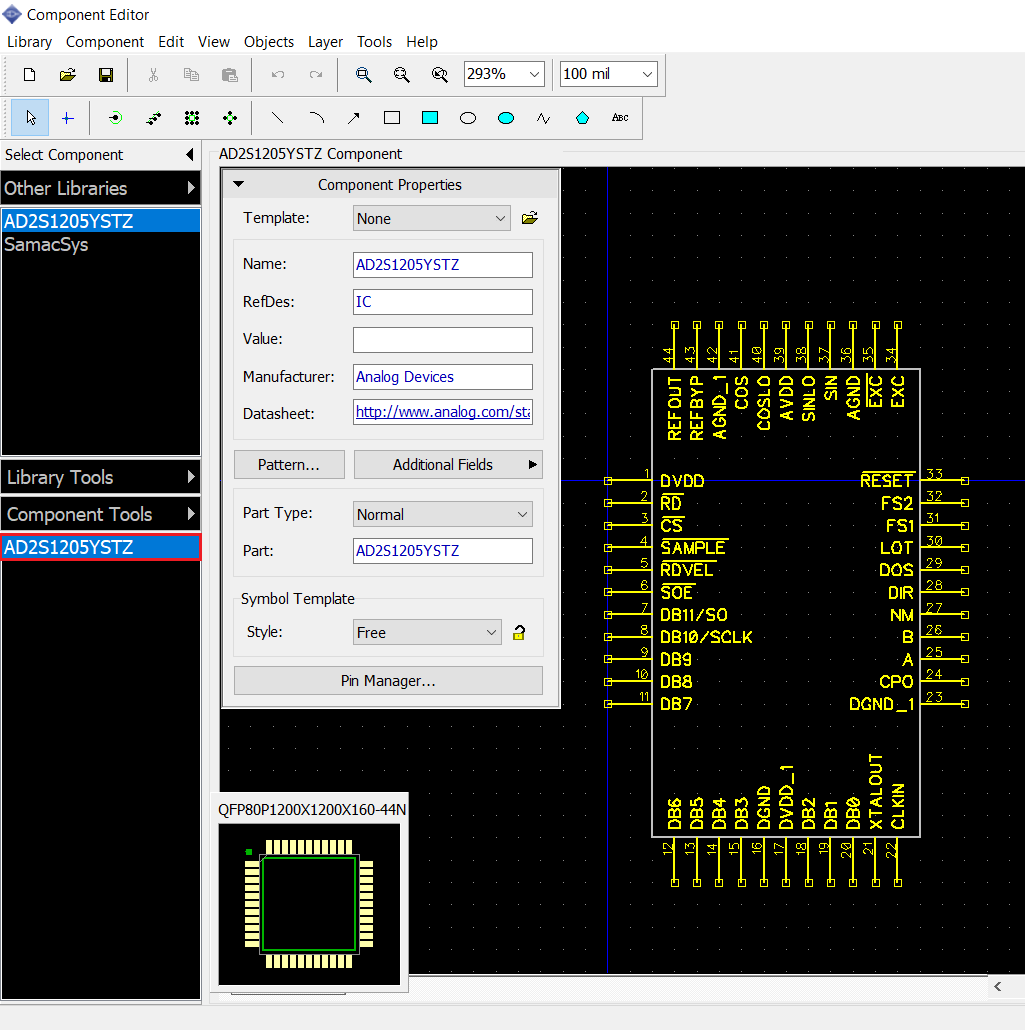Zoom out with magnifier minus icon
The height and width of the screenshot is (1030, 1025).
coord(401,75)
